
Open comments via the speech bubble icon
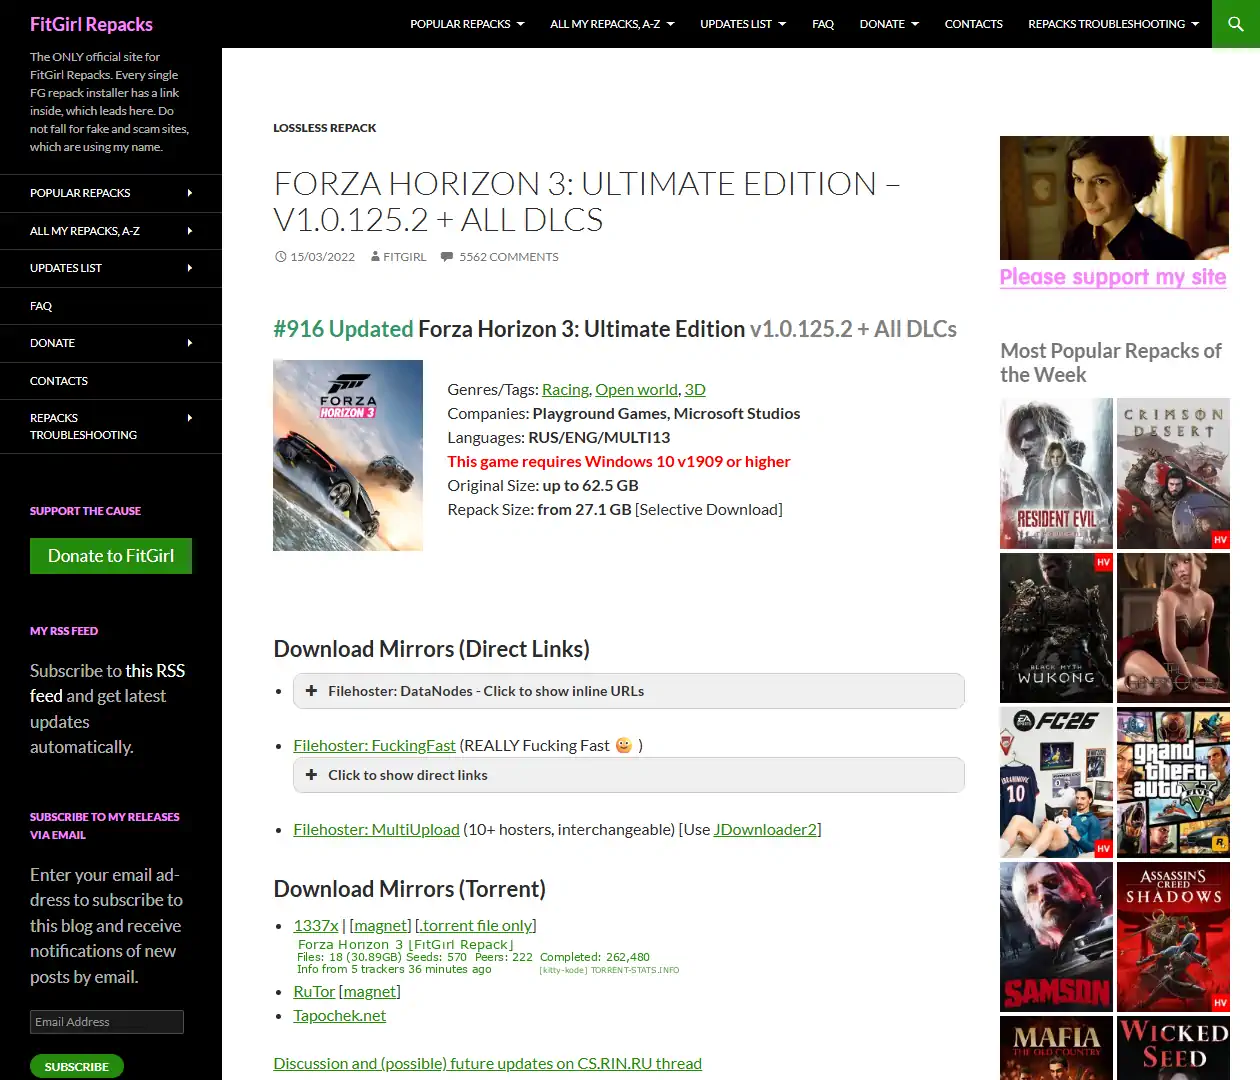coord(448,256)
